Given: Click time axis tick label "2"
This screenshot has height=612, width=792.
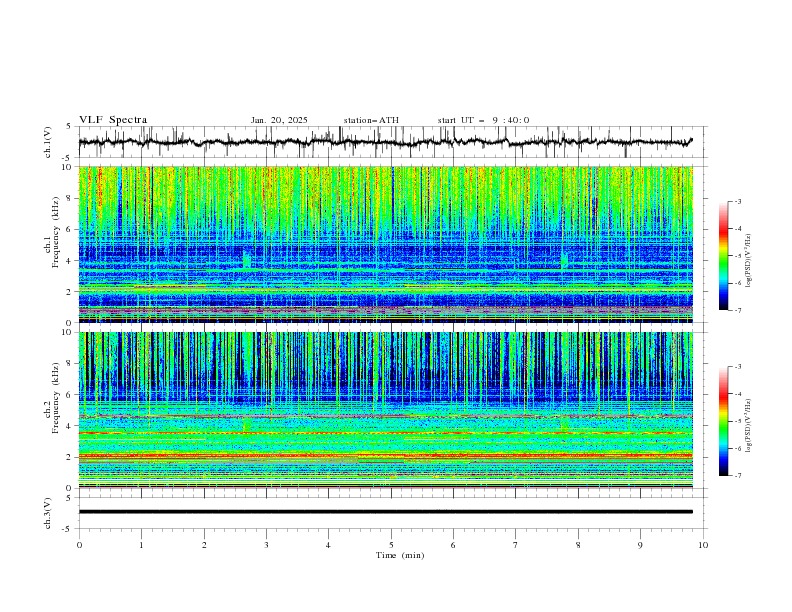Looking at the screenshot, I should [204, 545].
